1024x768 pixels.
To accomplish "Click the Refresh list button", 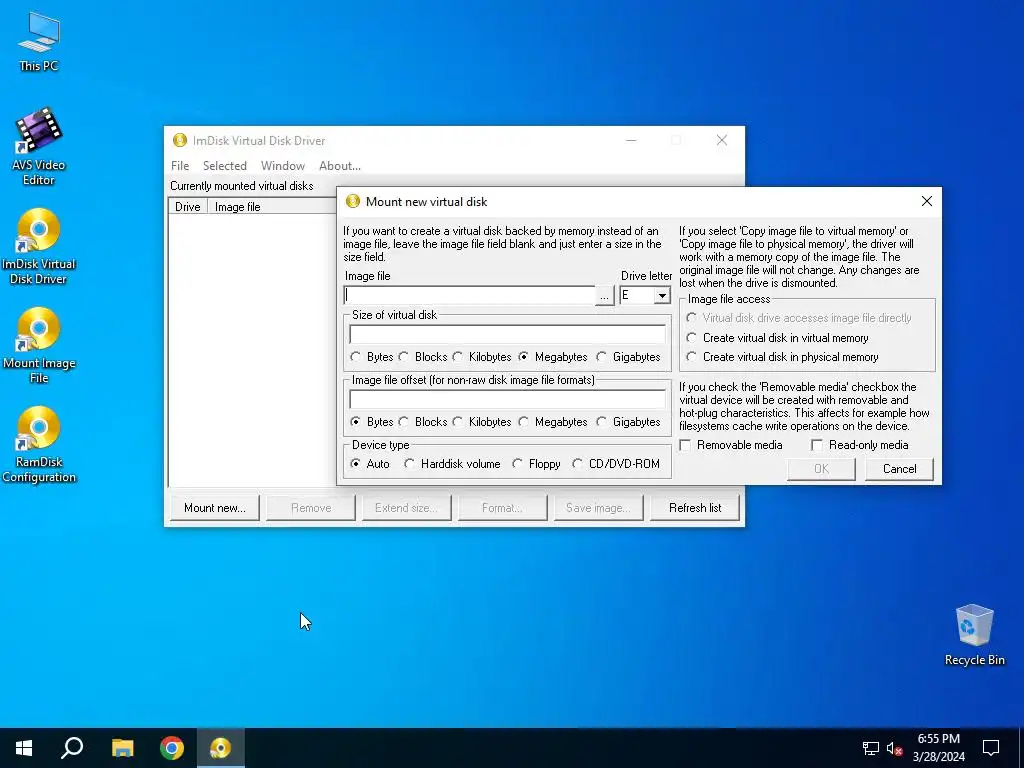I will [695, 507].
